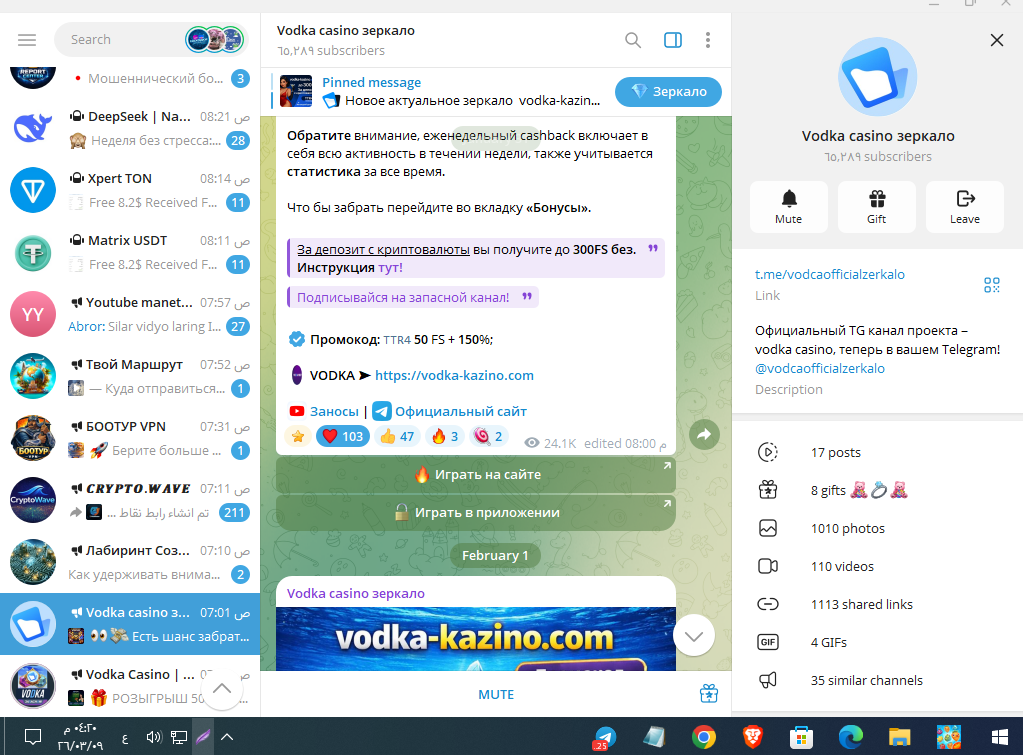This screenshot has height=755, width=1023.
Task: Open https://vodka-kazino.com link
Action: 454,375
